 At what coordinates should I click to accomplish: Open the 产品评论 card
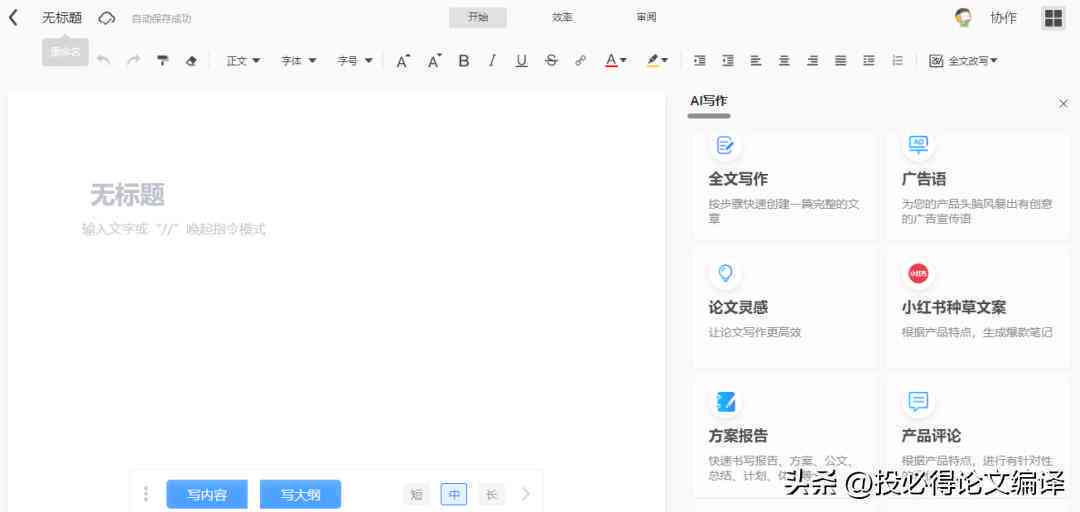coord(978,437)
